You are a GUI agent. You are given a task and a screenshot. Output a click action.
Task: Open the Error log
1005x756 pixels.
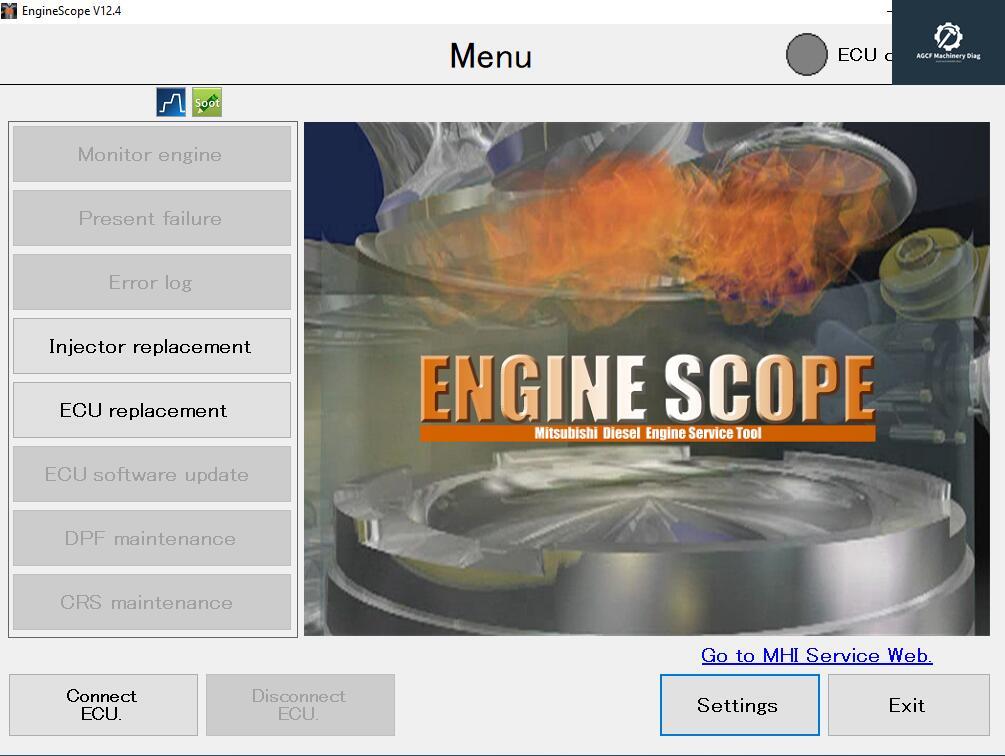pos(151,282)
